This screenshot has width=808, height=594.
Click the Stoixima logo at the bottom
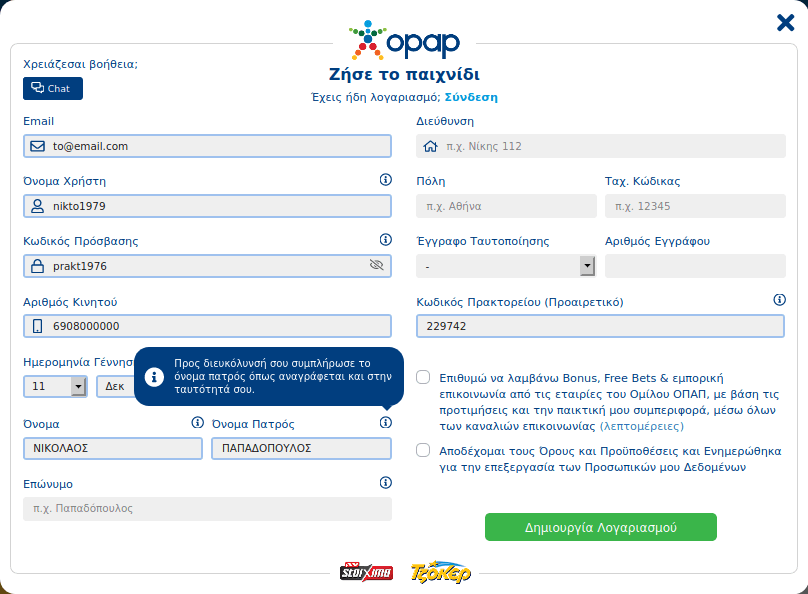pos(366,572)
